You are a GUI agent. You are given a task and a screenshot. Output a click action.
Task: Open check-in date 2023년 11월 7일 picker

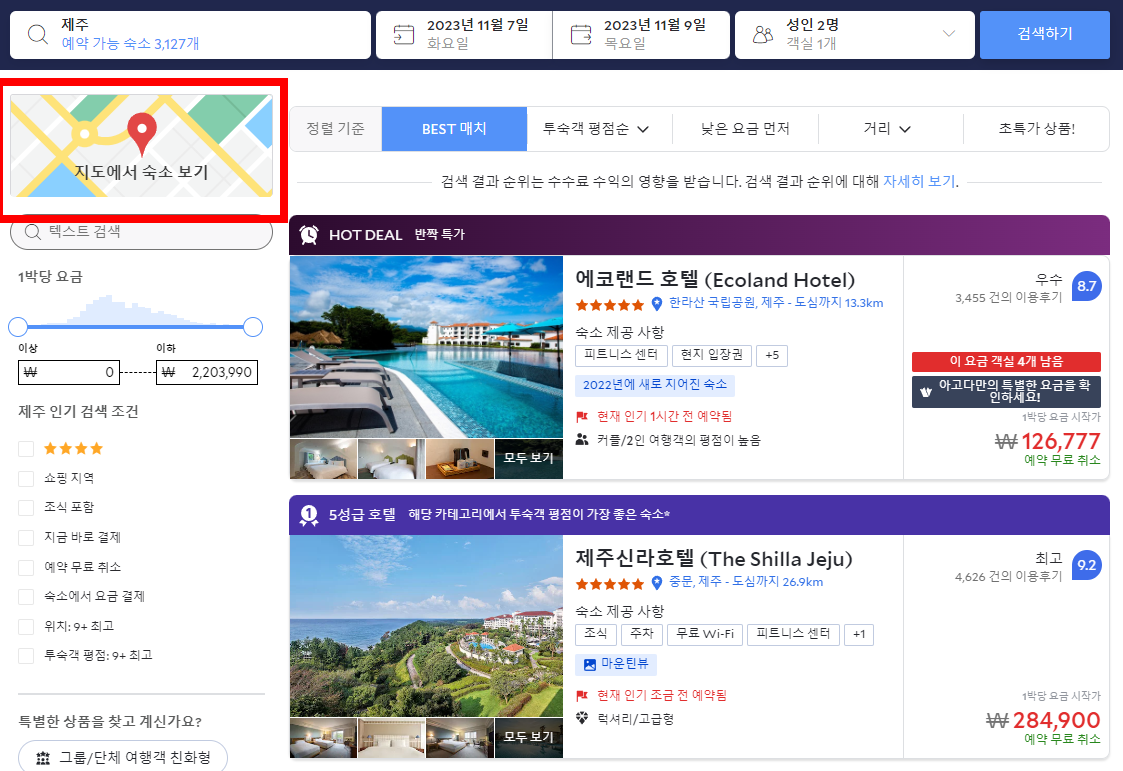464,34
